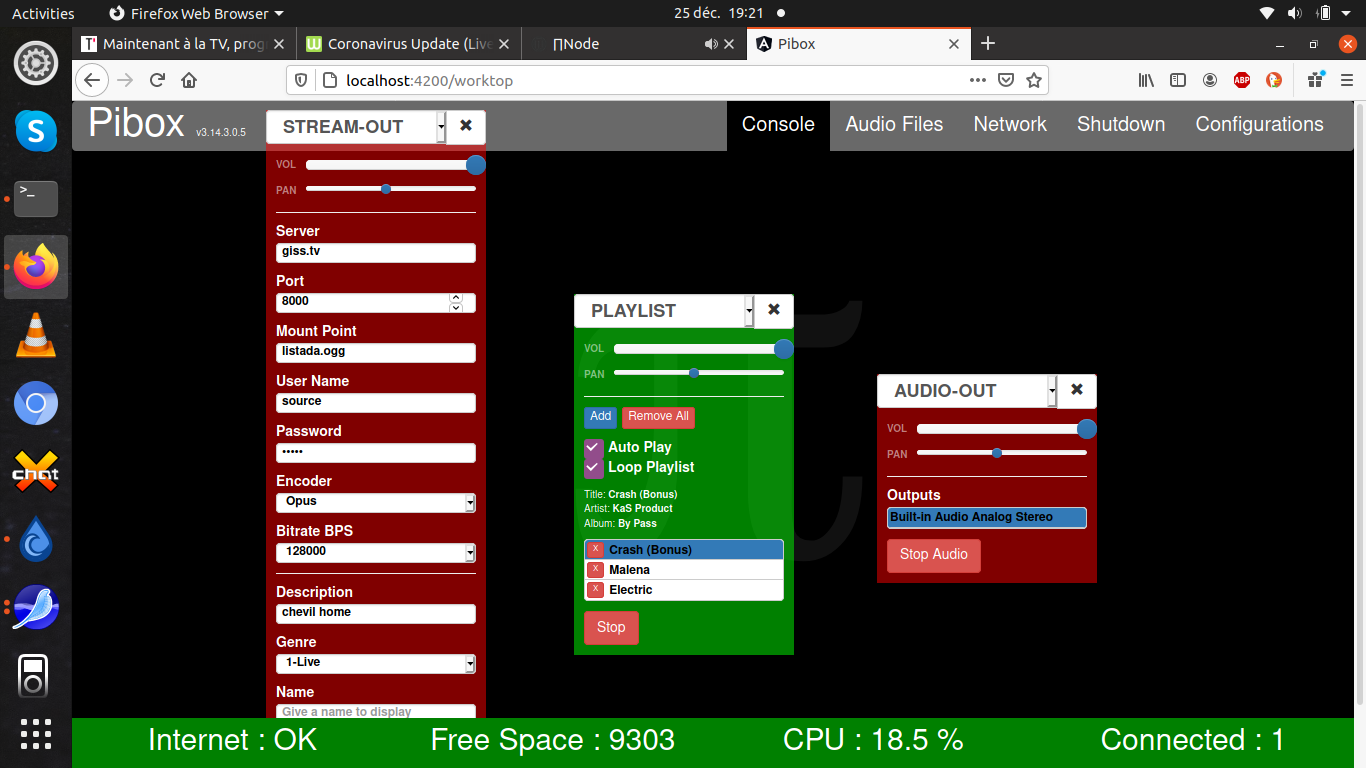Screen dimensions: 1366x768
Task: Adjust PLAYLIST pan slider
Action: click(699, 373)
